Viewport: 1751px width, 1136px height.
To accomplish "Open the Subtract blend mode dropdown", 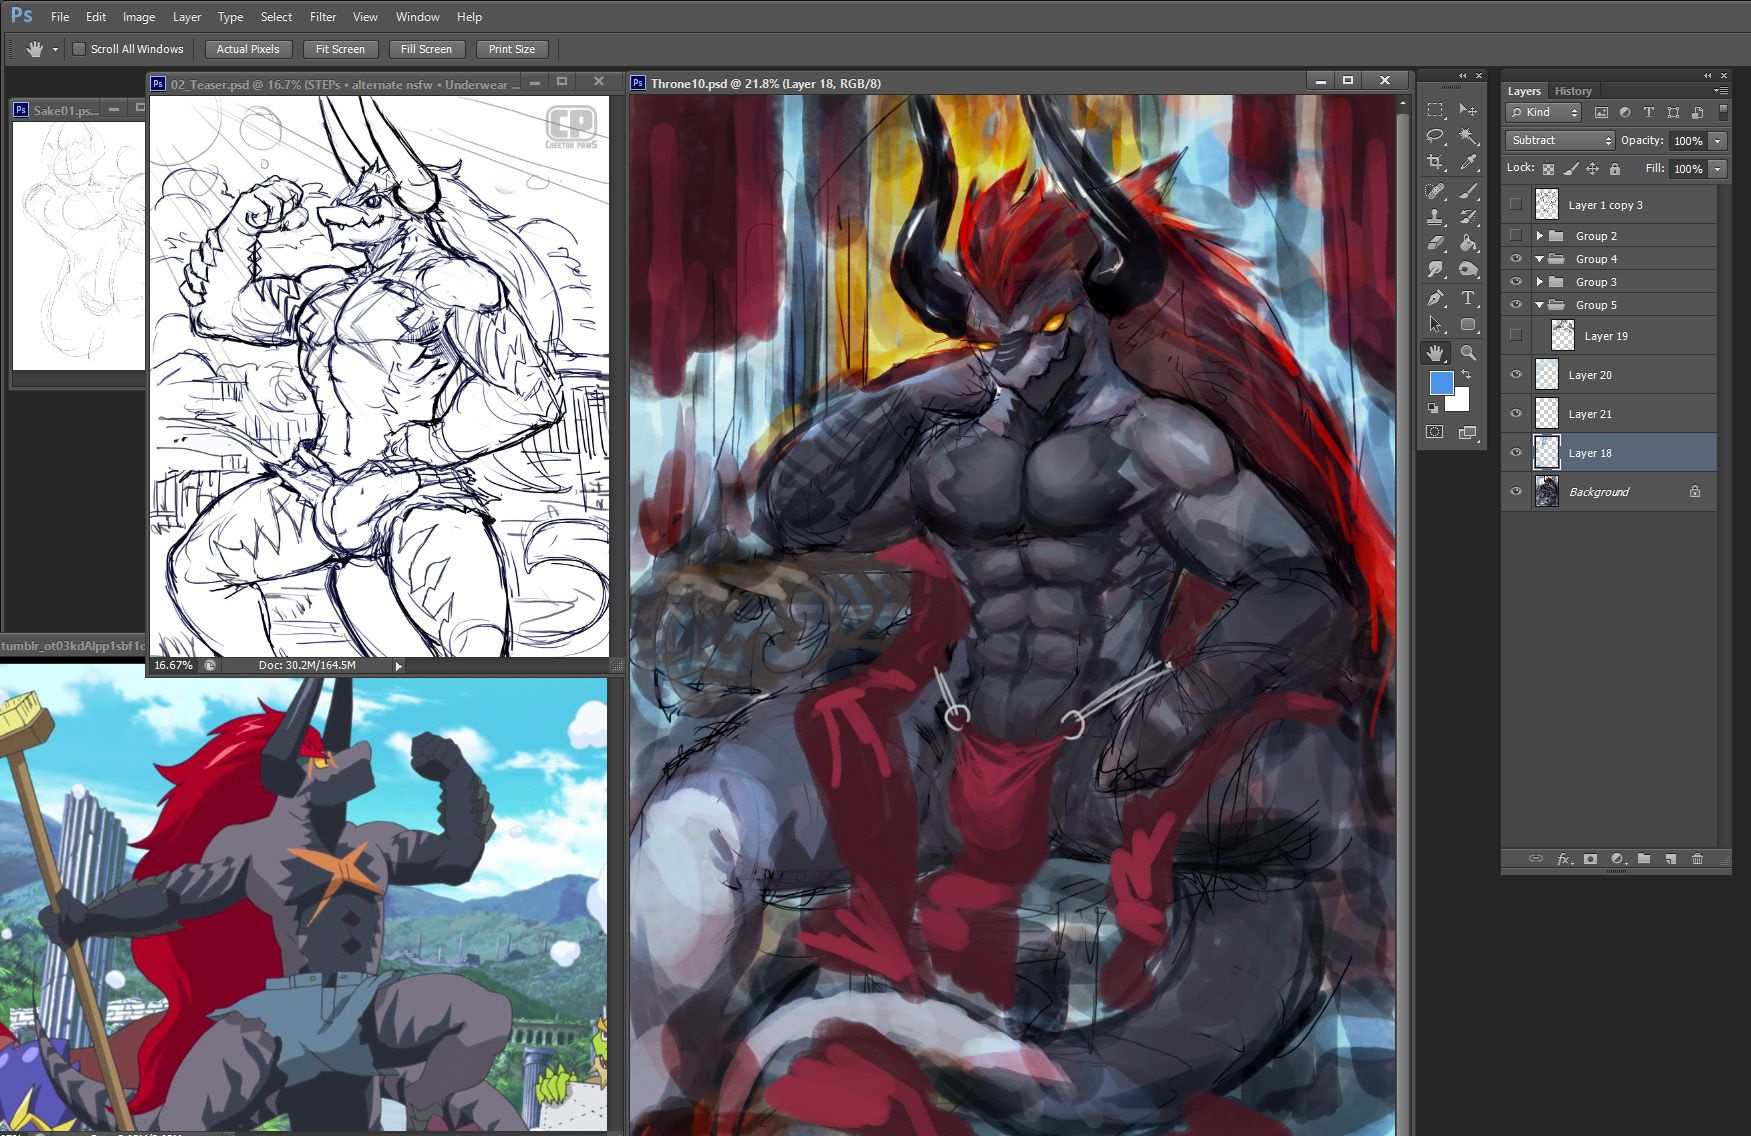I will click(x=1560, y=140).
